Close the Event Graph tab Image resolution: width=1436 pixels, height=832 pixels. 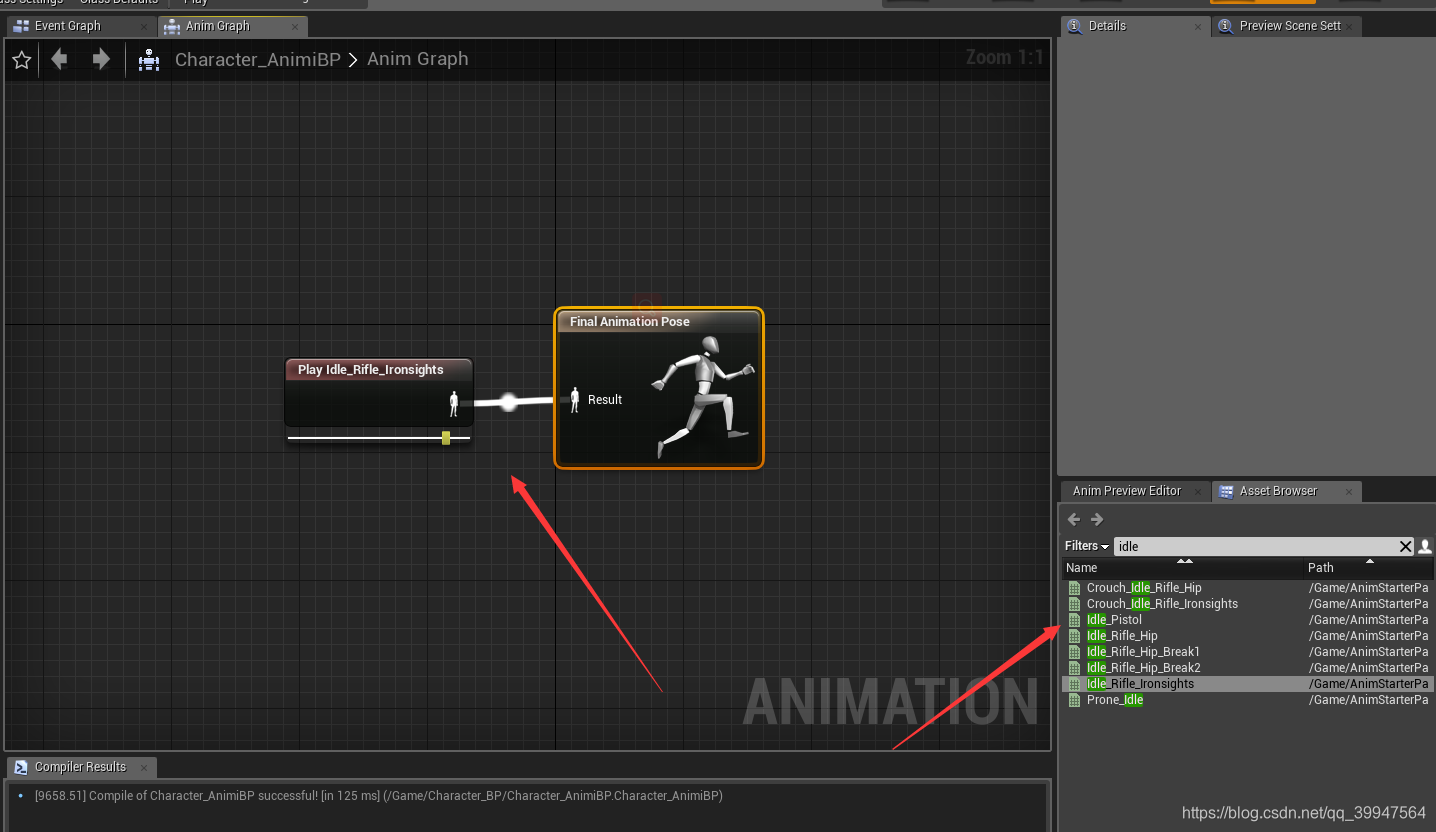point(144,27)
